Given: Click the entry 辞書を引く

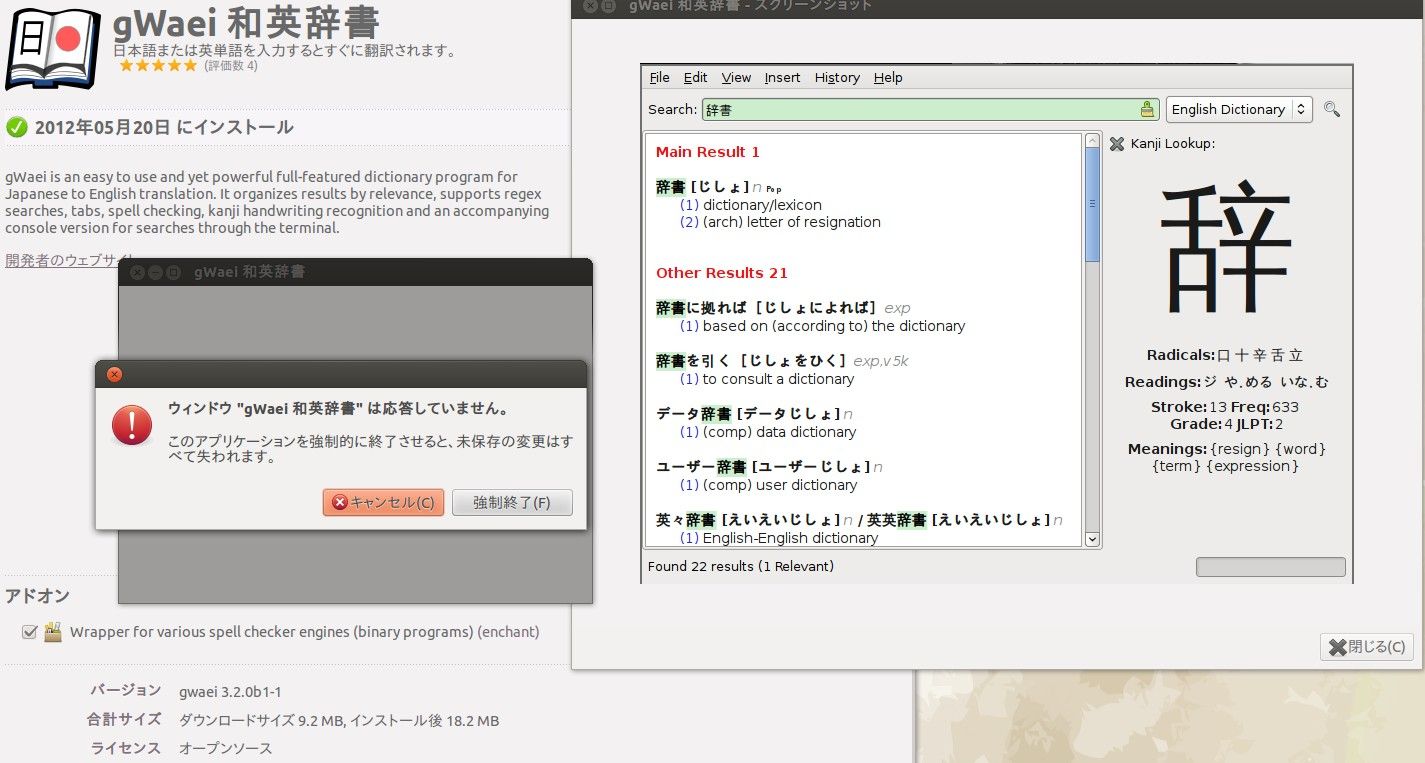Looking at the screenshot, I should pyautogui.click(x=751, y=361).
